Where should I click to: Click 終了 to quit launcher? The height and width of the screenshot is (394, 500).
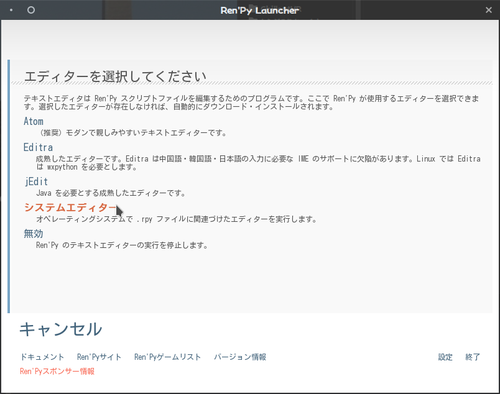473,357
